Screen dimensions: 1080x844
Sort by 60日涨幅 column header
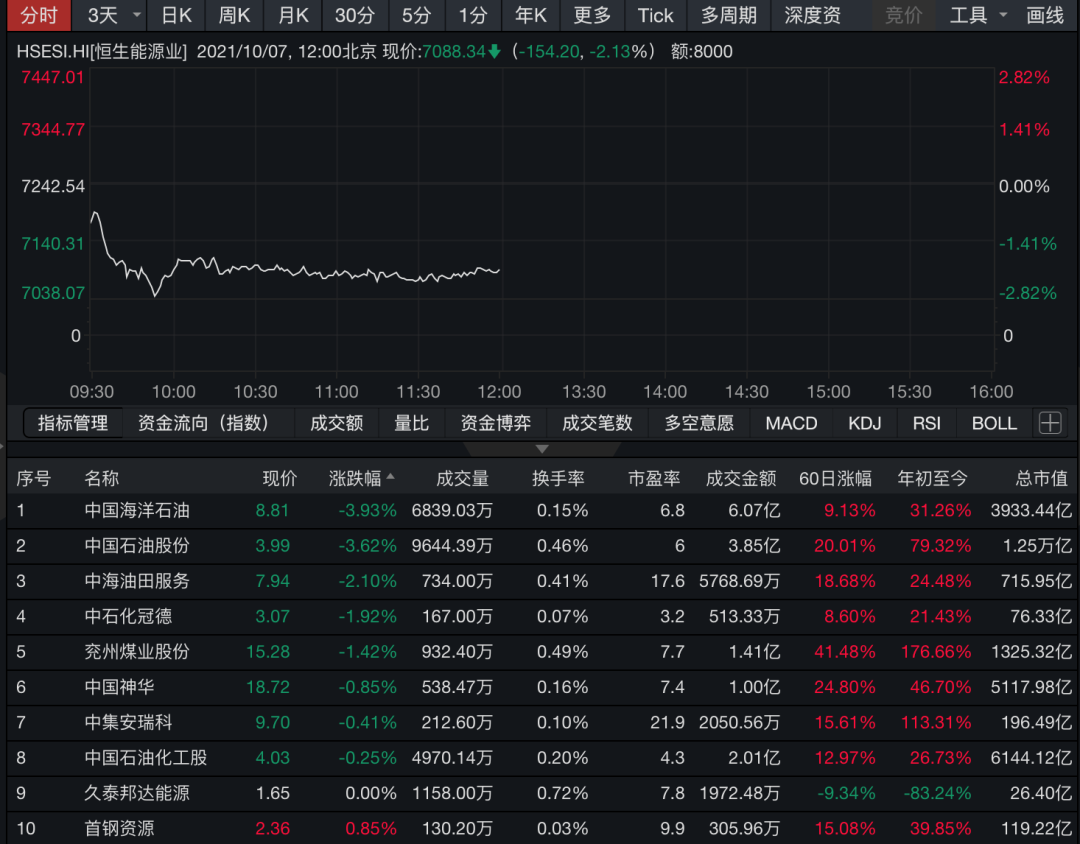(835, 478)
